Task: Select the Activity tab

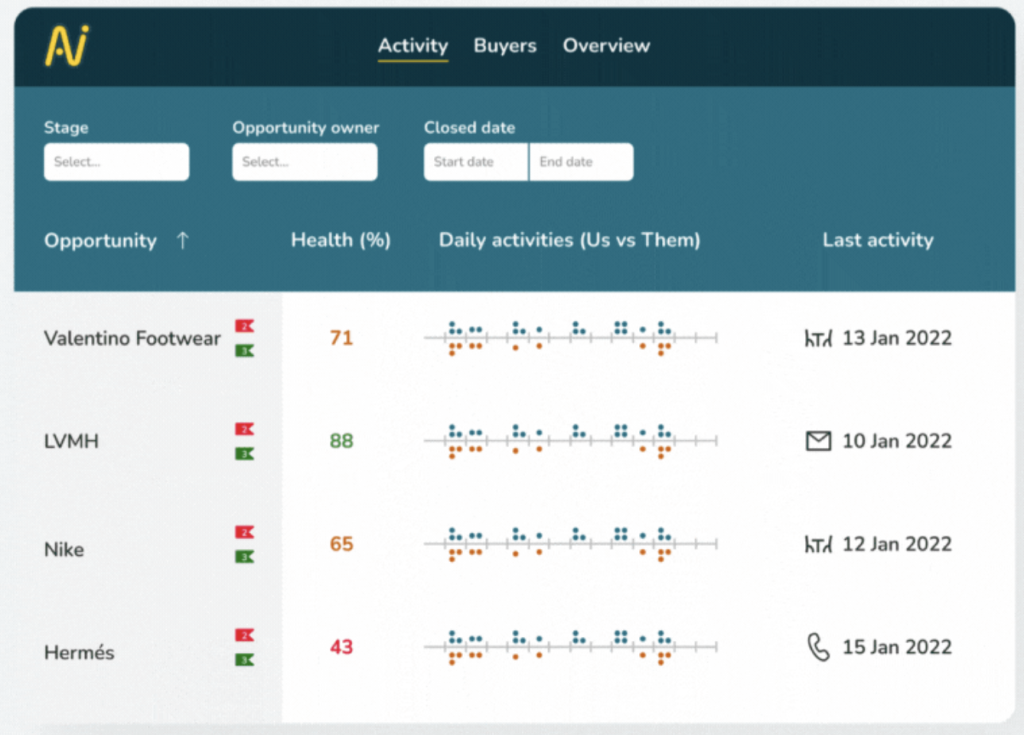Action: [x=413, y=46]
